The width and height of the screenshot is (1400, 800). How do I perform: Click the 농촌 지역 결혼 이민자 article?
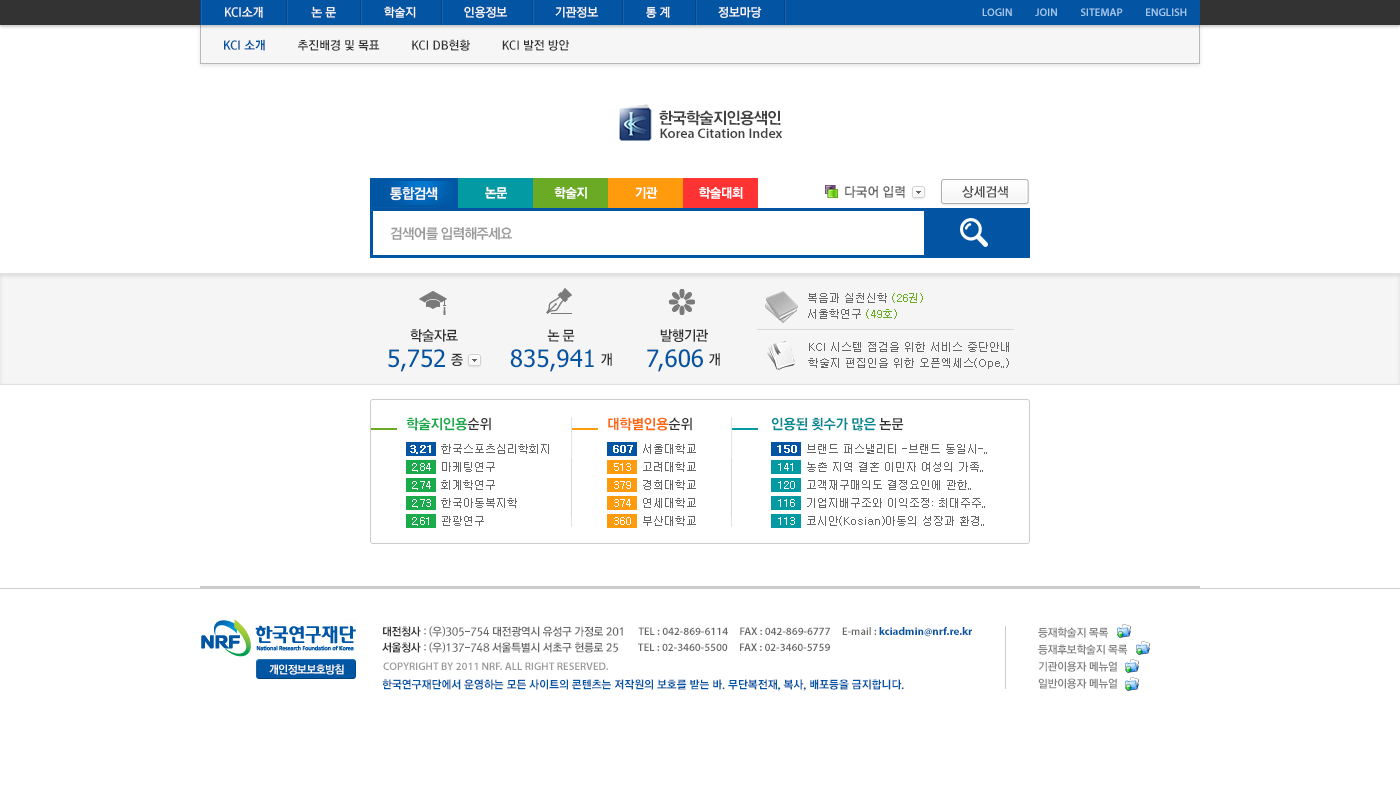[x=896, y=467]
